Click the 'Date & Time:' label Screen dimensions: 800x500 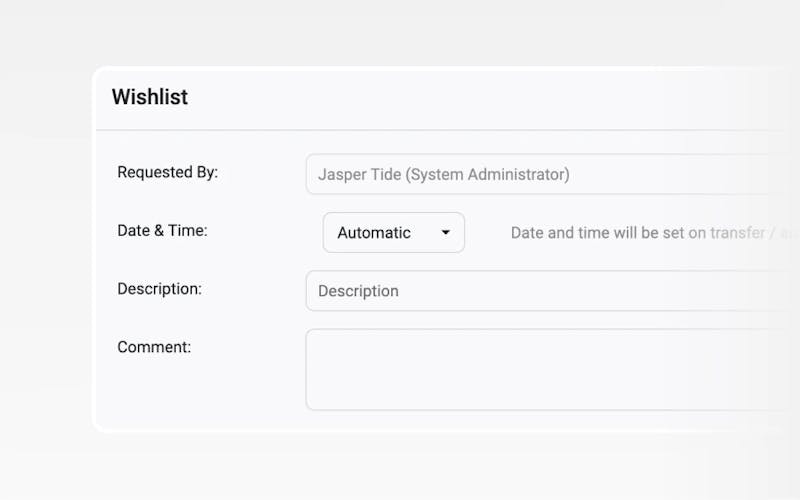coord(162,231)
